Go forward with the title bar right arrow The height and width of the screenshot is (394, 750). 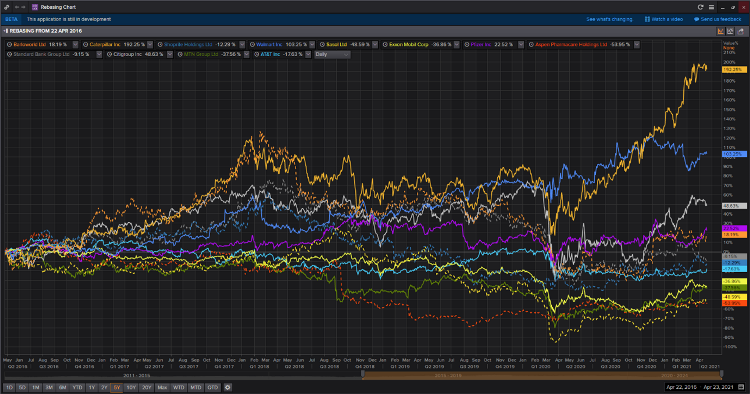pyautogui.click(x=23, y=7)
